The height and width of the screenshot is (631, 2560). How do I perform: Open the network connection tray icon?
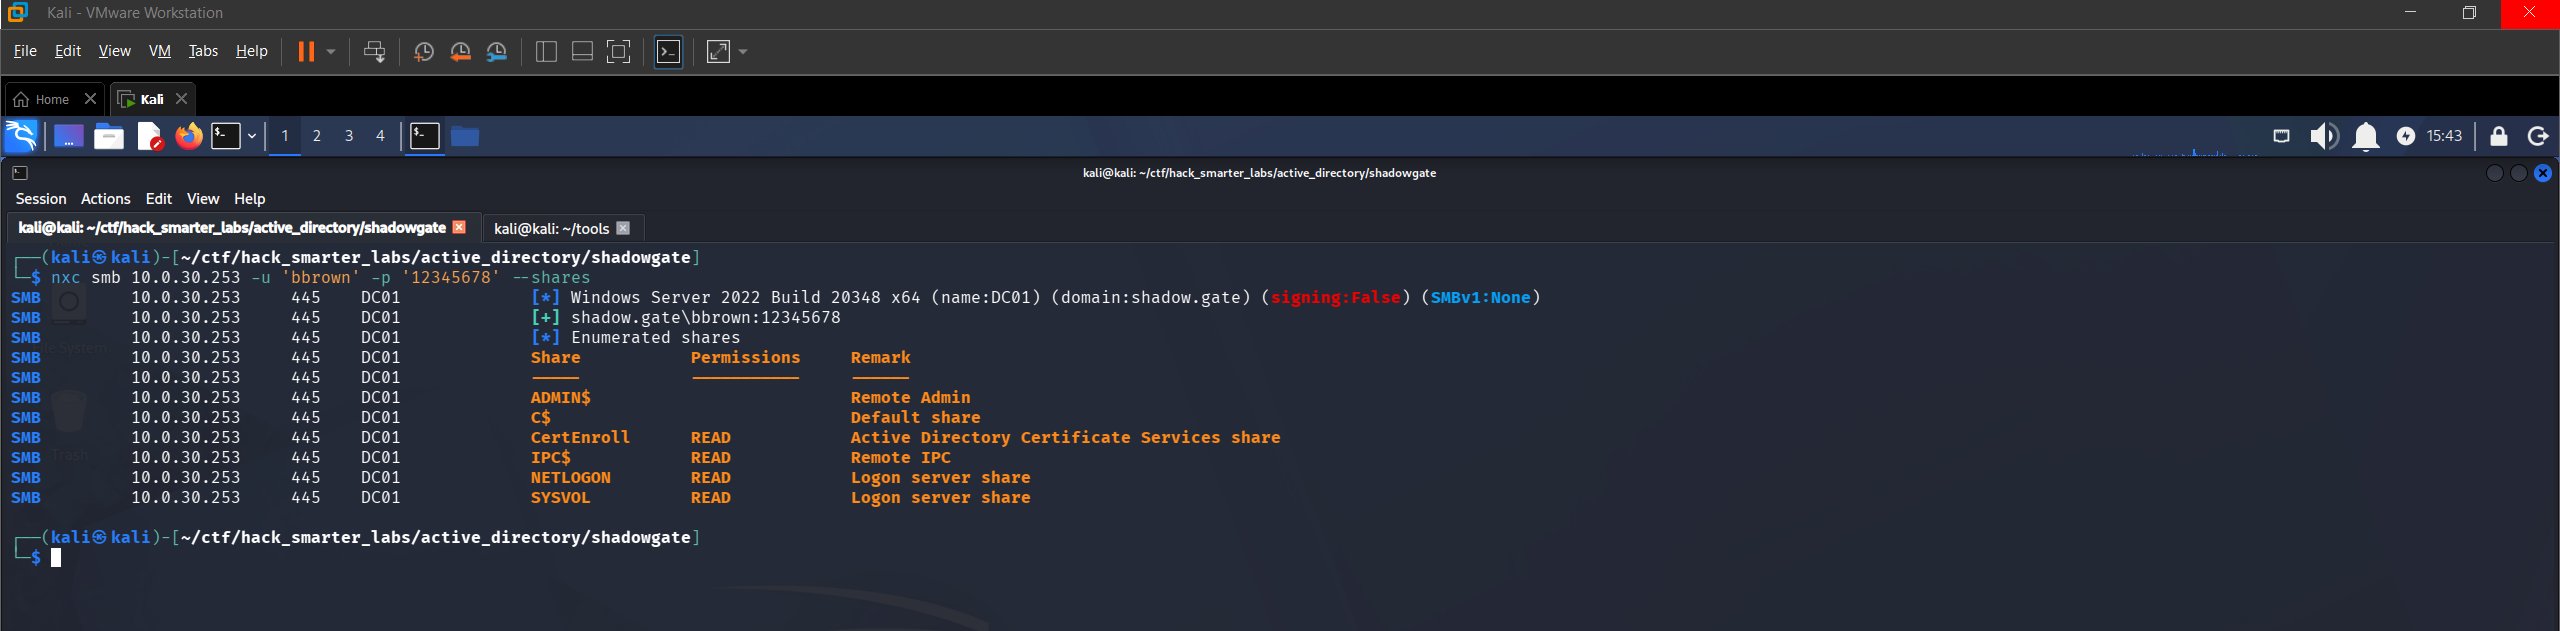pos(2281,136)
